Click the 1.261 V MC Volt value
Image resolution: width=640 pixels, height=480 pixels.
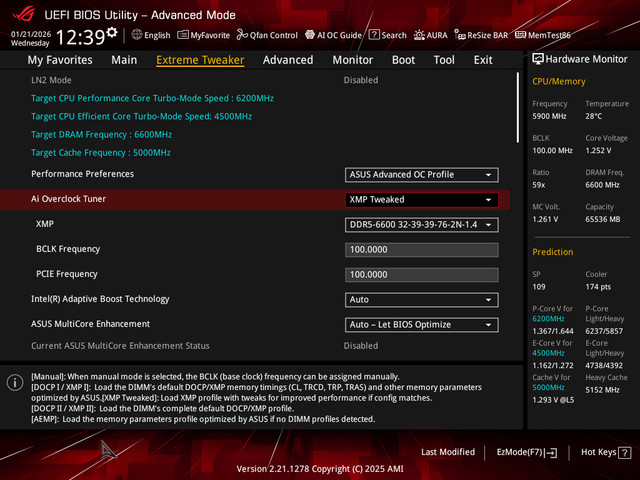coord(545,219)
